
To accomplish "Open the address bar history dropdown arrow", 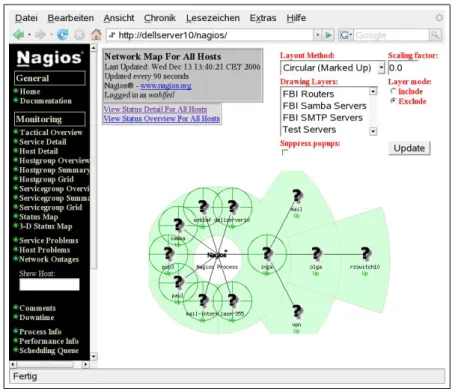I will pyautogui.click(x=318, y=35).
